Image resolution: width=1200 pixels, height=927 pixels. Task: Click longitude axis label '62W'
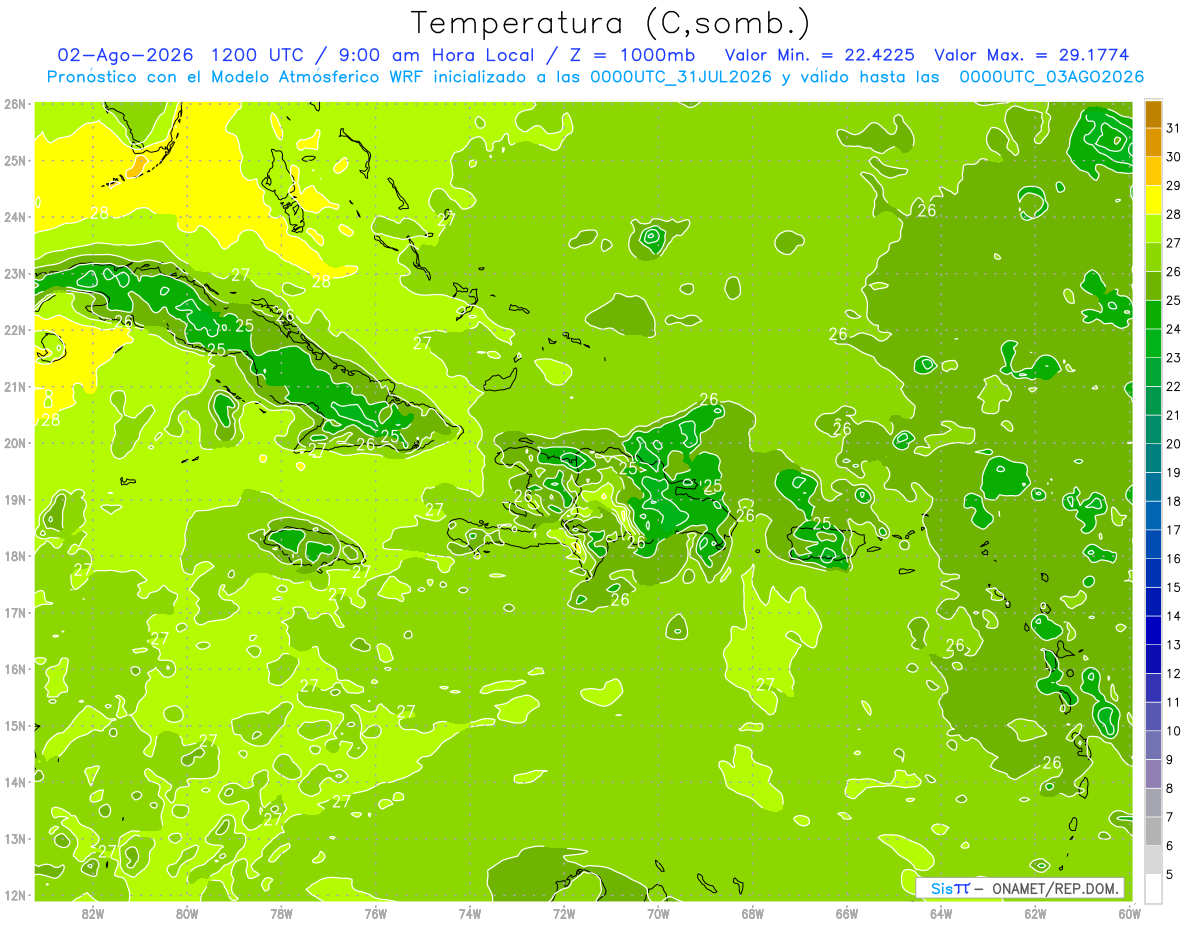[x=1035, y=913]
